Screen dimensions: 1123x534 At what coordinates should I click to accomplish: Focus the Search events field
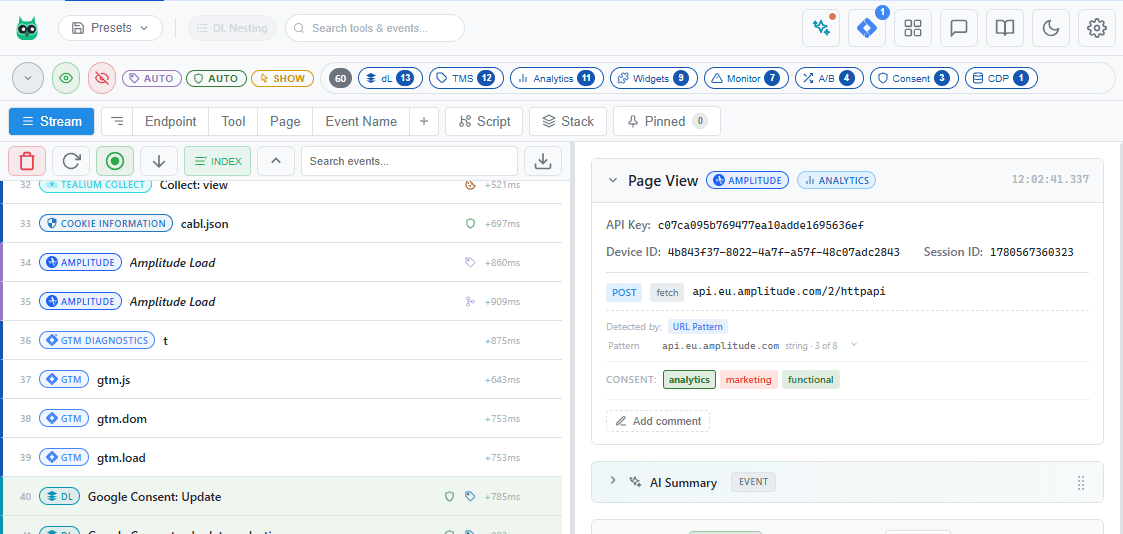click(x=409, y=161)
